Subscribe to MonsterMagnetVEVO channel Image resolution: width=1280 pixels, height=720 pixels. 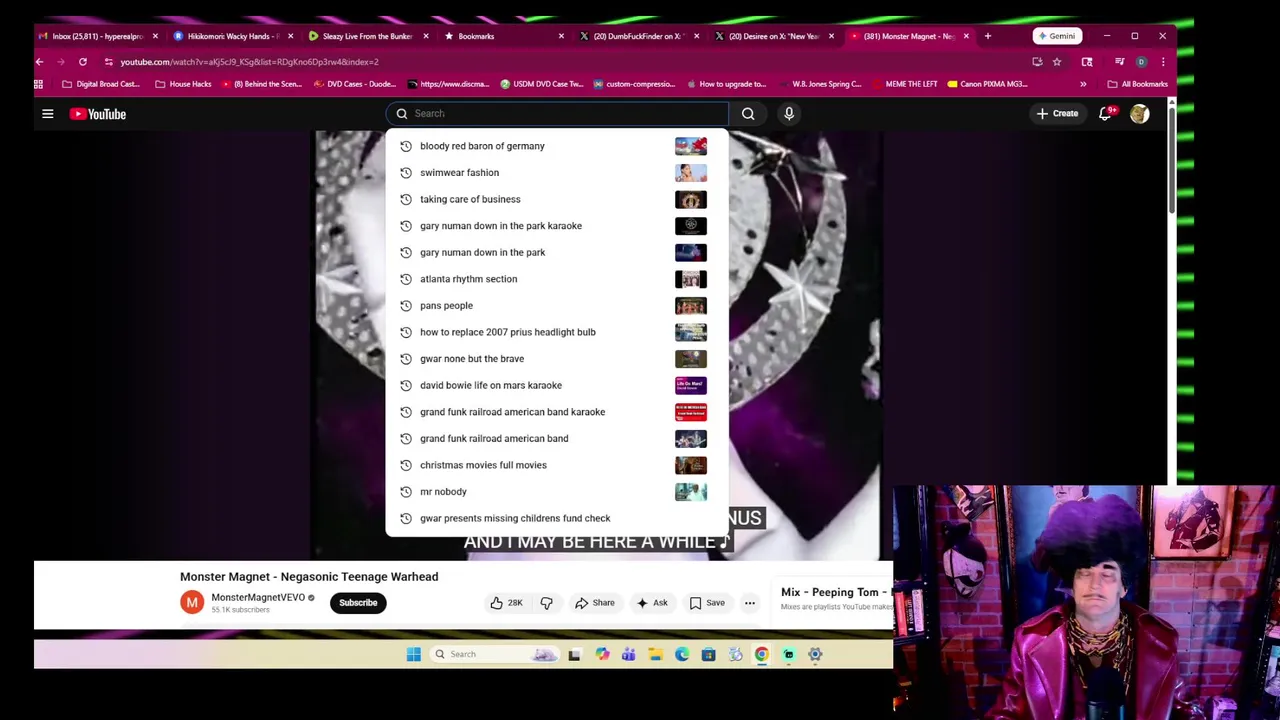(358, 603)
